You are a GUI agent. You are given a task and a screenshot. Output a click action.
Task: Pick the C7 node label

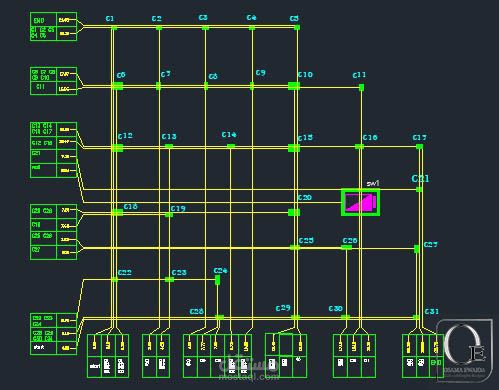click(x=165, y=74)
